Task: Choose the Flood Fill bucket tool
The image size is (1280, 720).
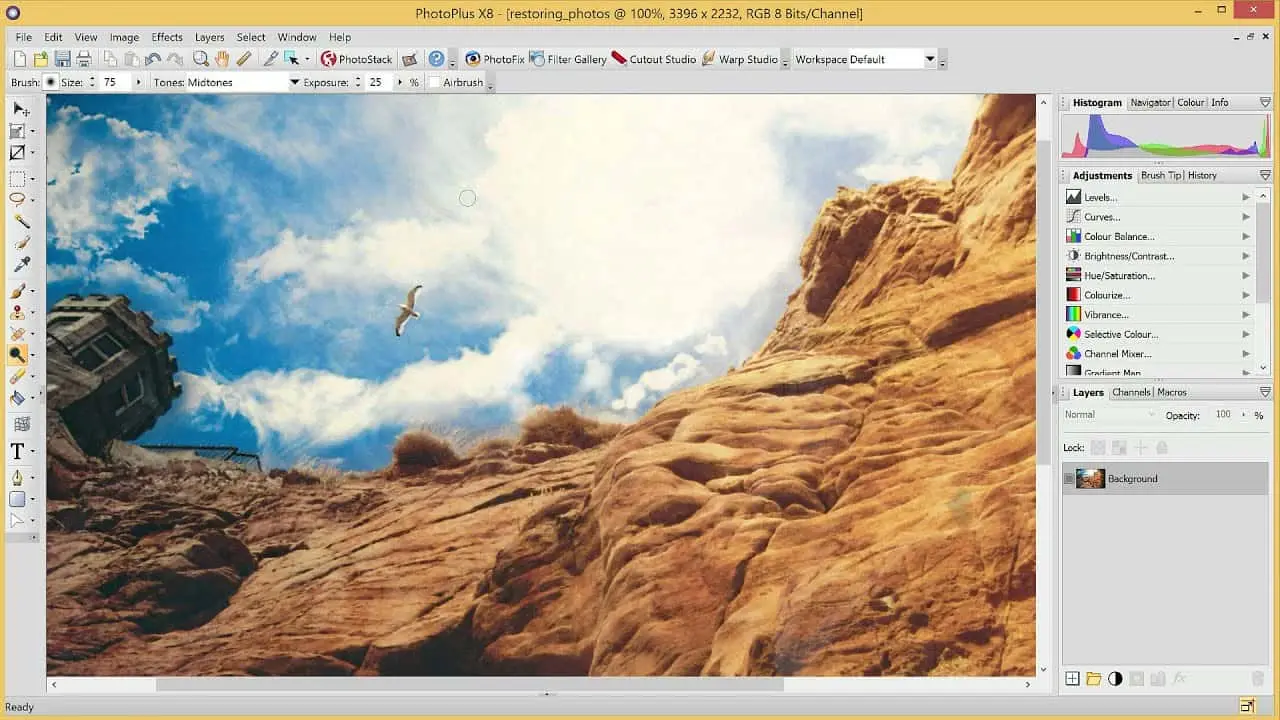Action: [x=18, y=397]
